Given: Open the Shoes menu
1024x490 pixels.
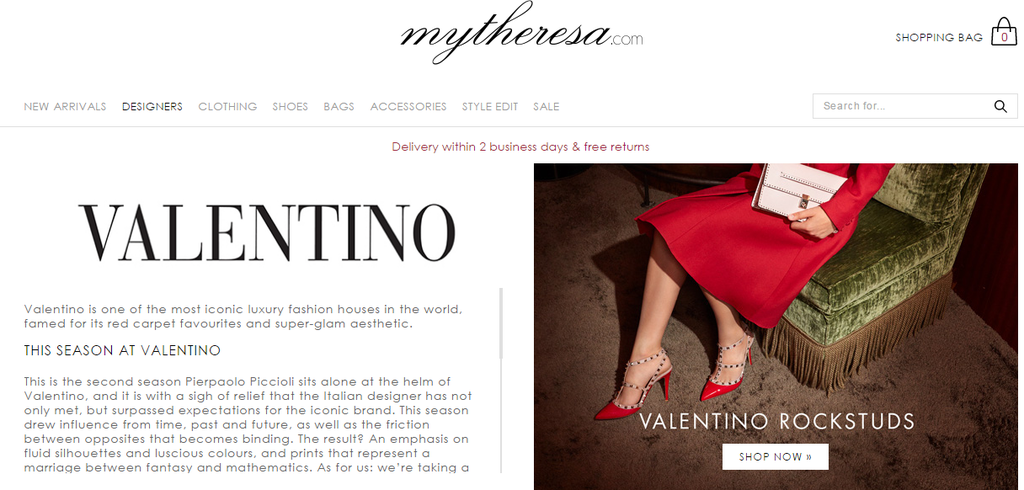Looking at the screenshot, I should 290,106.
